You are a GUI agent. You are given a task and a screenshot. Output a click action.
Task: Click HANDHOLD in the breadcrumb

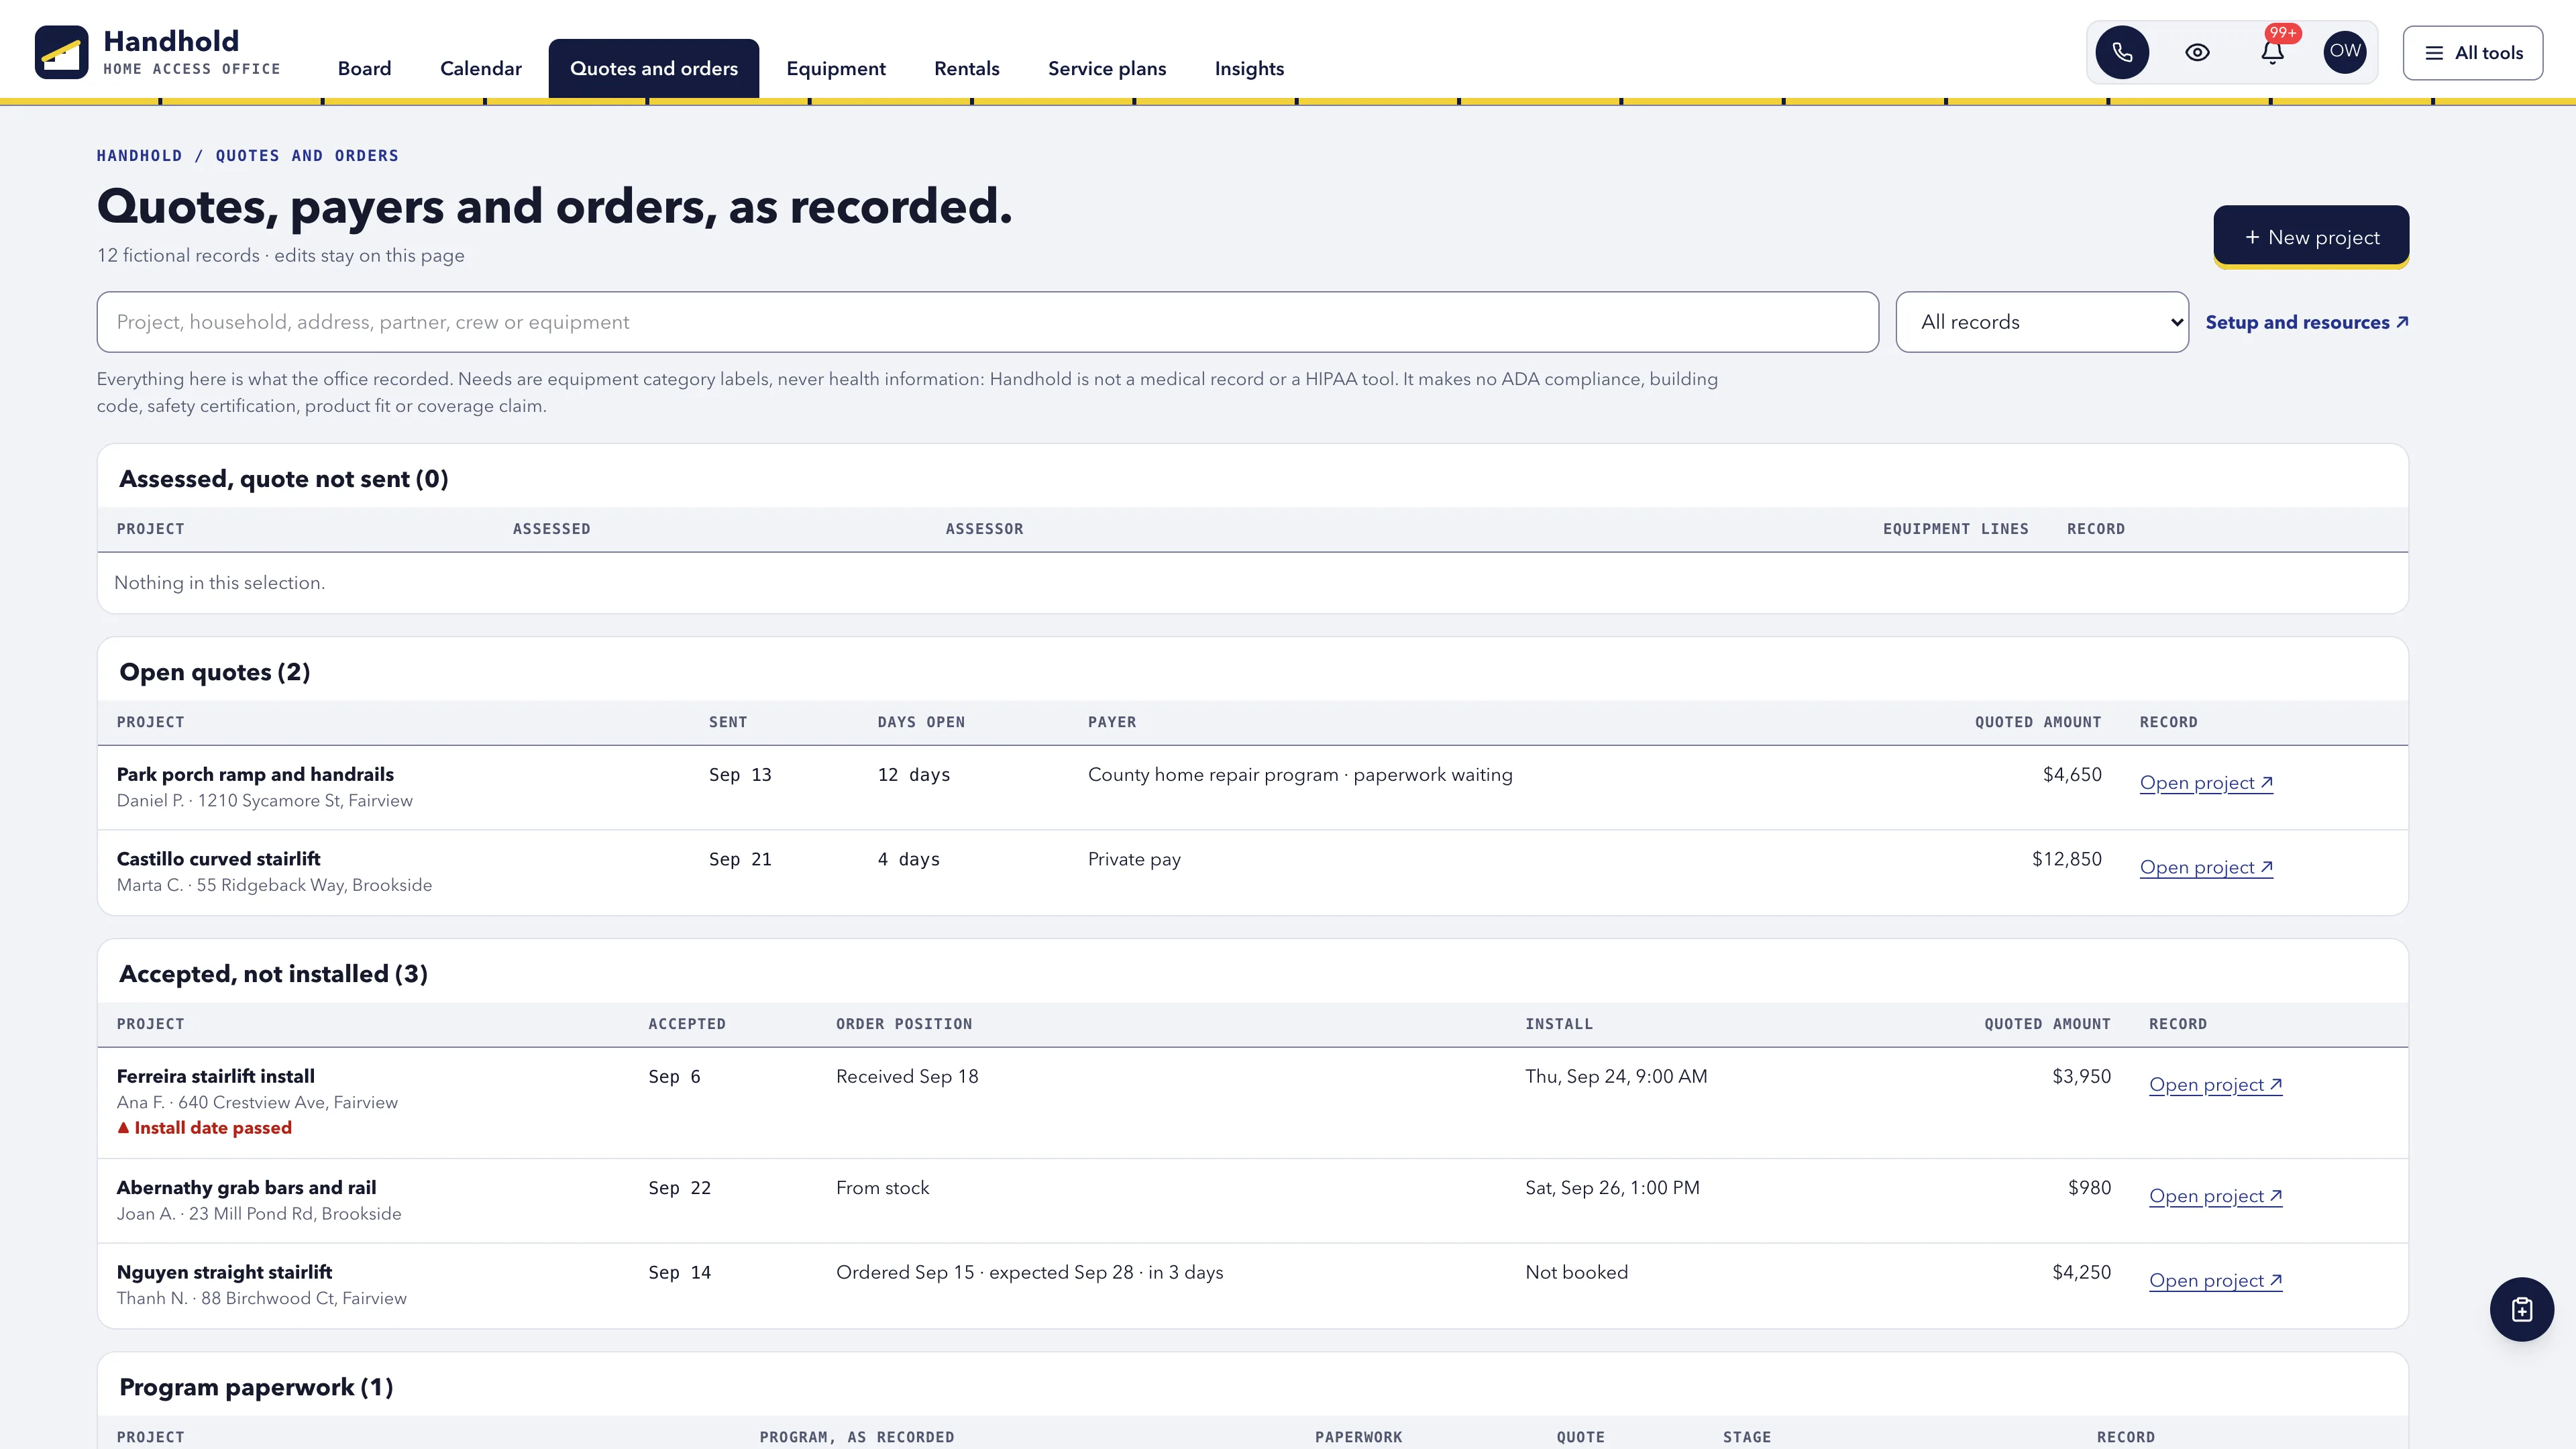[x=139, y=155]
